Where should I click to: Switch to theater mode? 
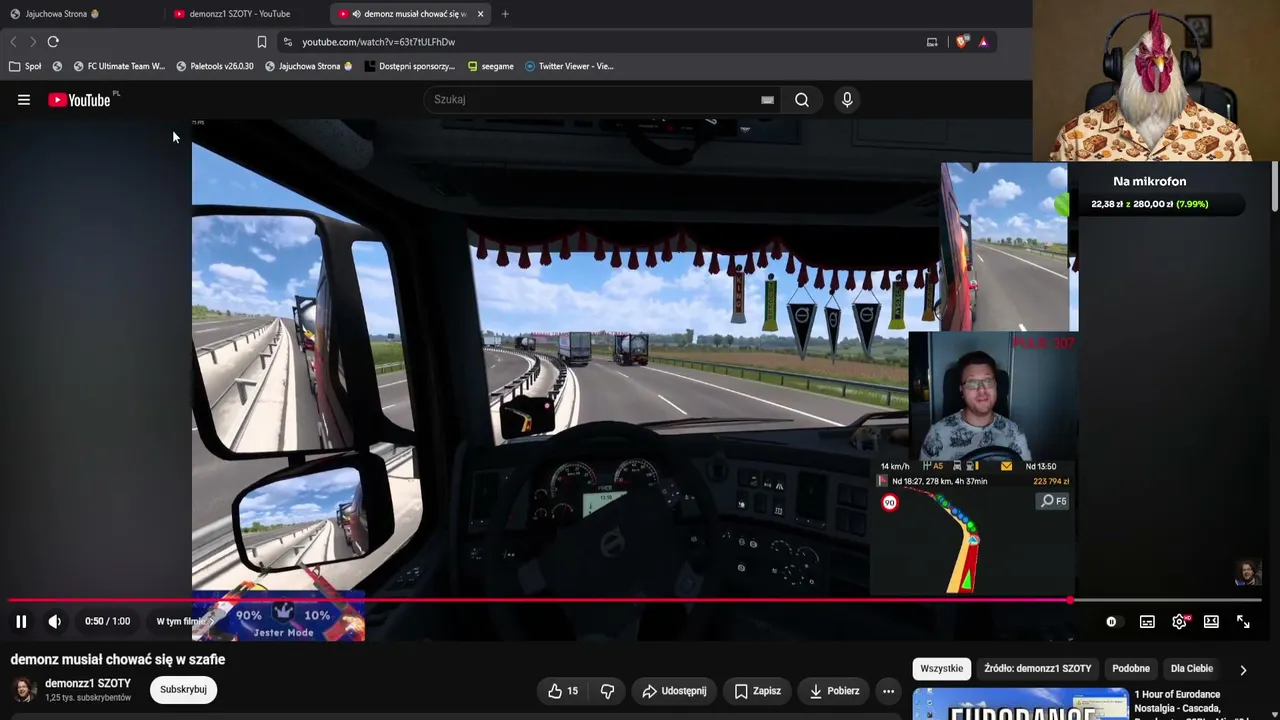pyautogui.click(x=1211, y=622)
